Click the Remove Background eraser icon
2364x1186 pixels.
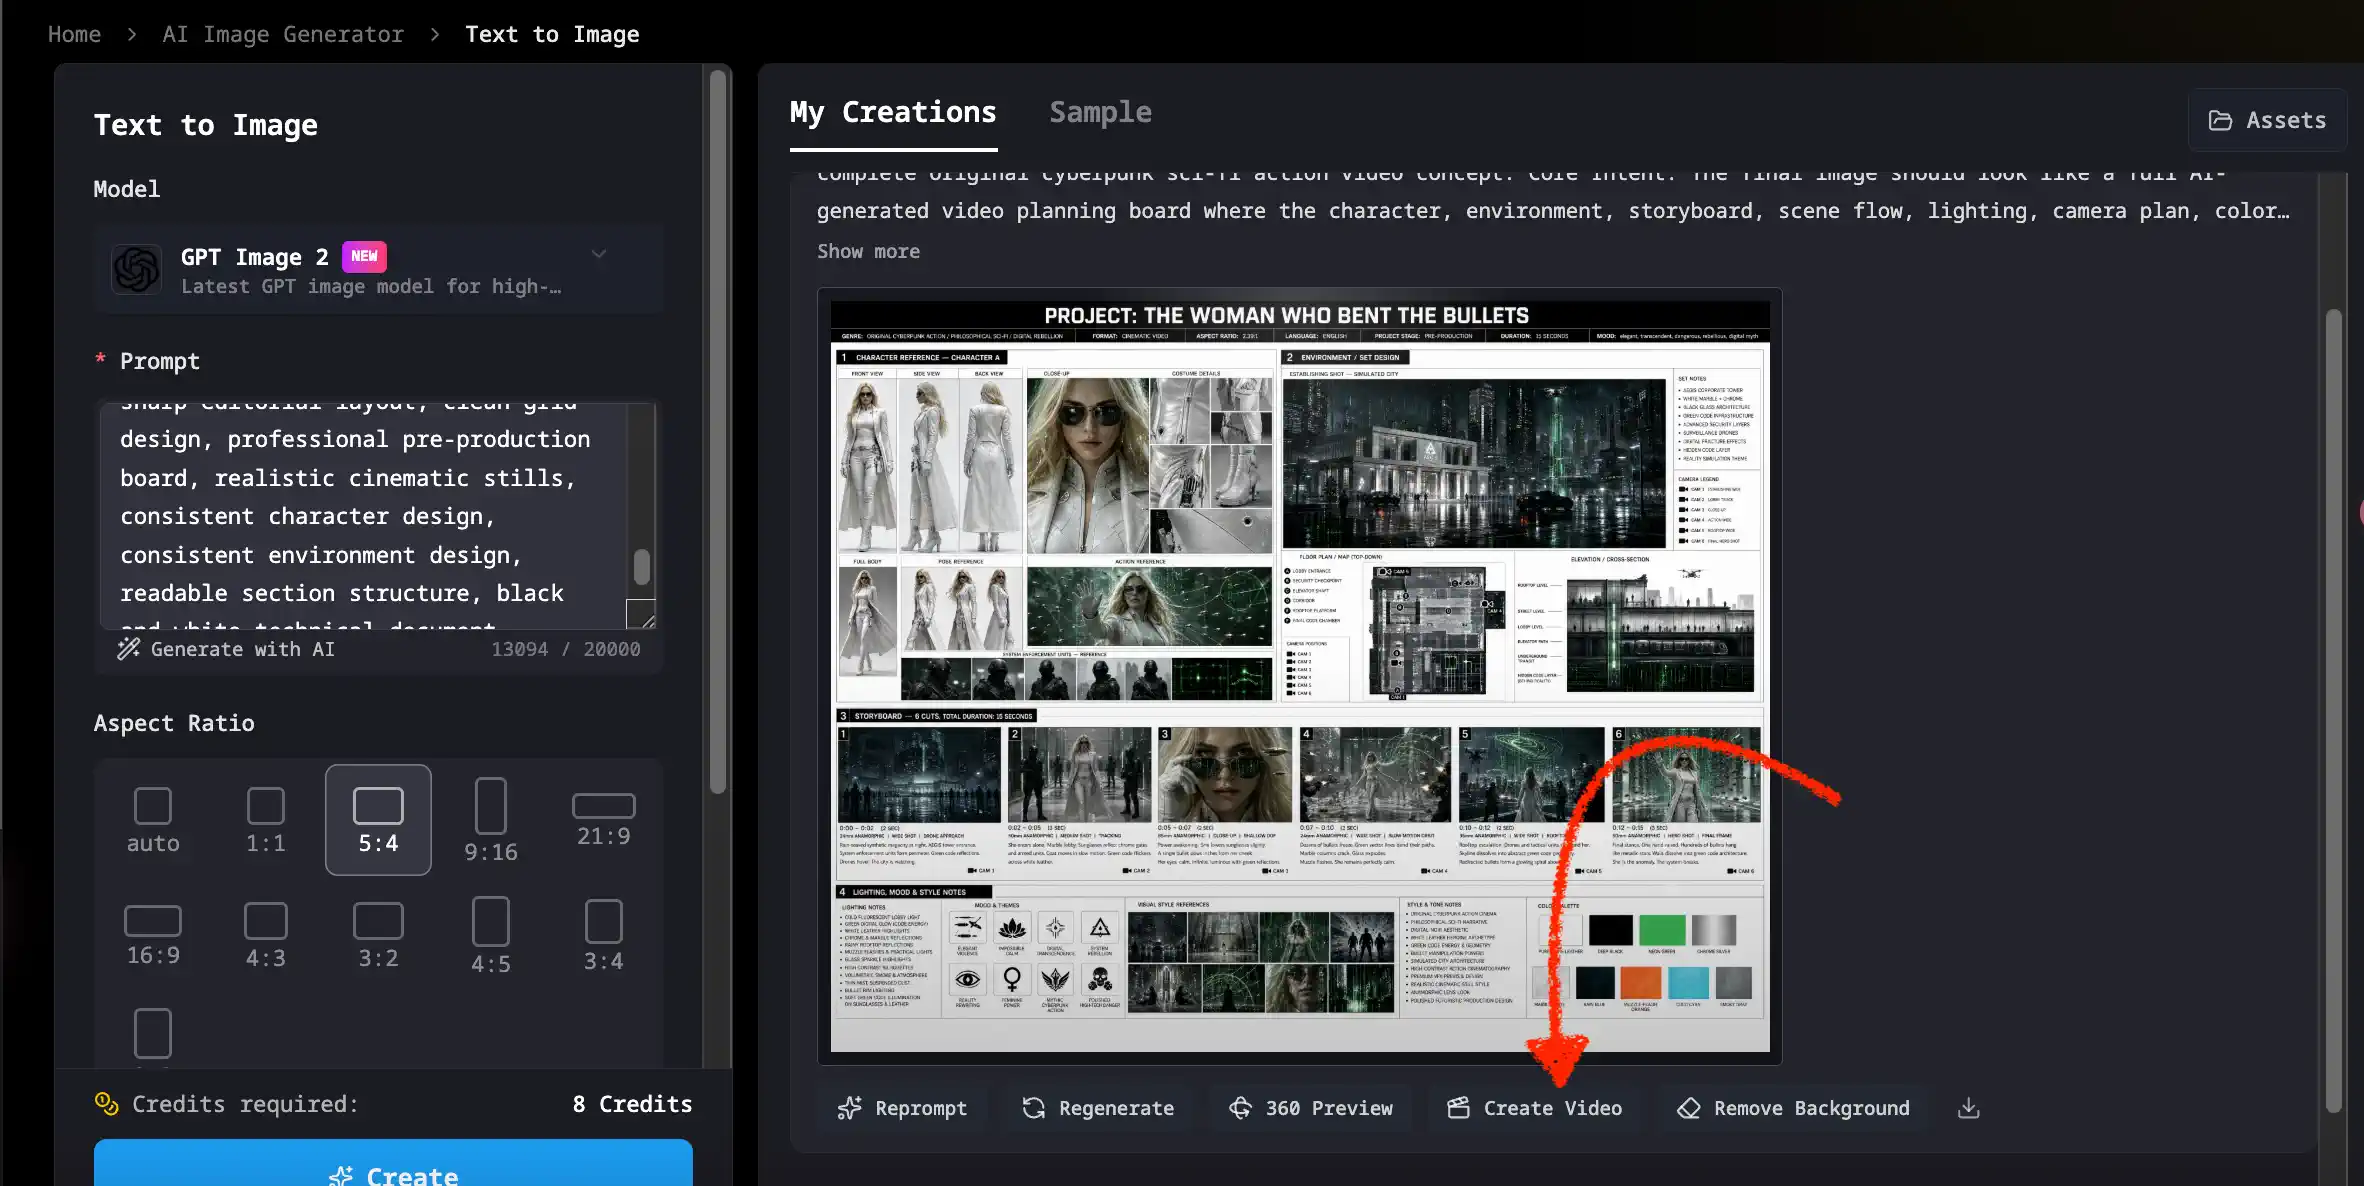pyautogui.click(x=1689, y=1108)
